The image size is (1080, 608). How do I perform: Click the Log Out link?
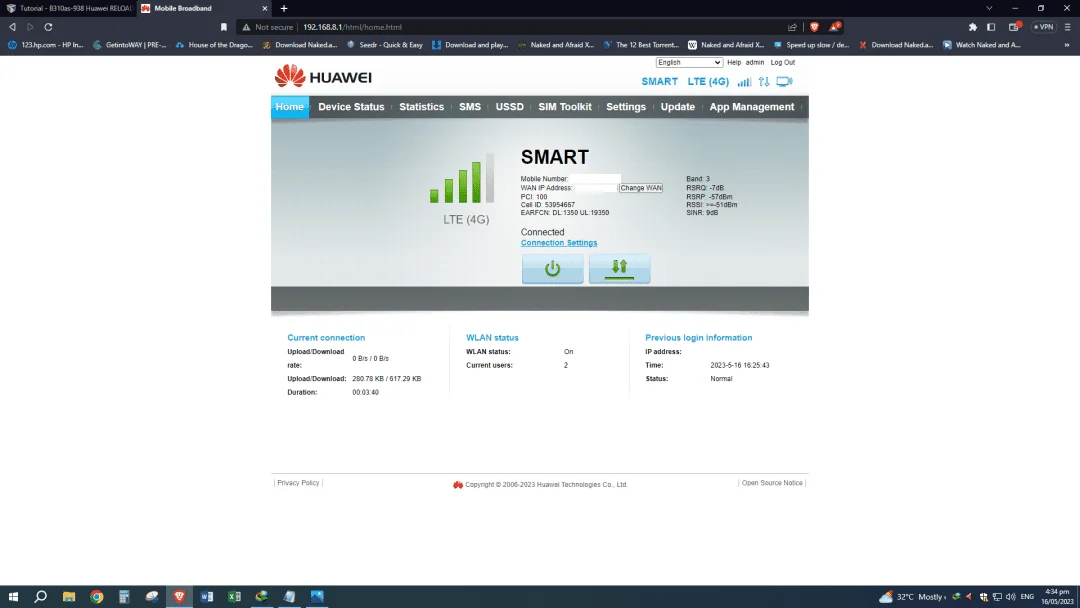[782, 62]
